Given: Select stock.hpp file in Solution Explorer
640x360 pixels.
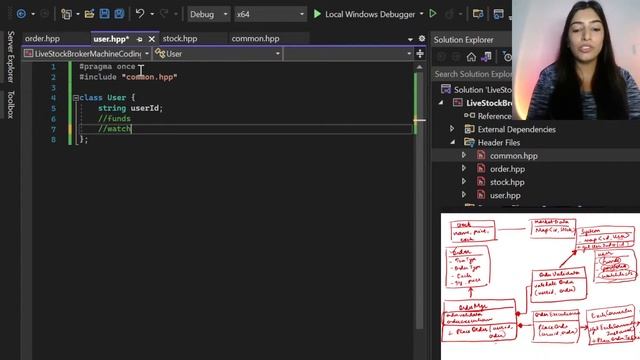Looking at the screenshot, I should 507,182.
